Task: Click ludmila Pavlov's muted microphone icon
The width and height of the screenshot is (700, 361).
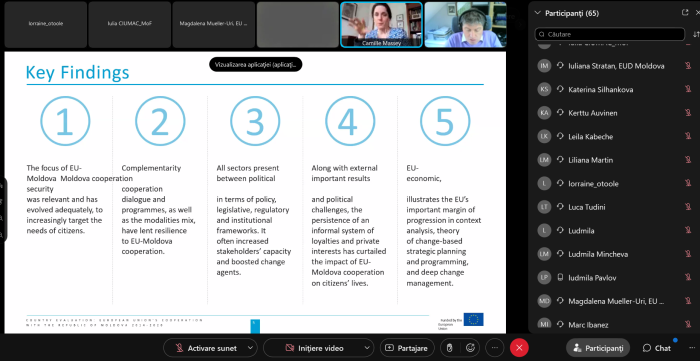Action: coord(688,278)
